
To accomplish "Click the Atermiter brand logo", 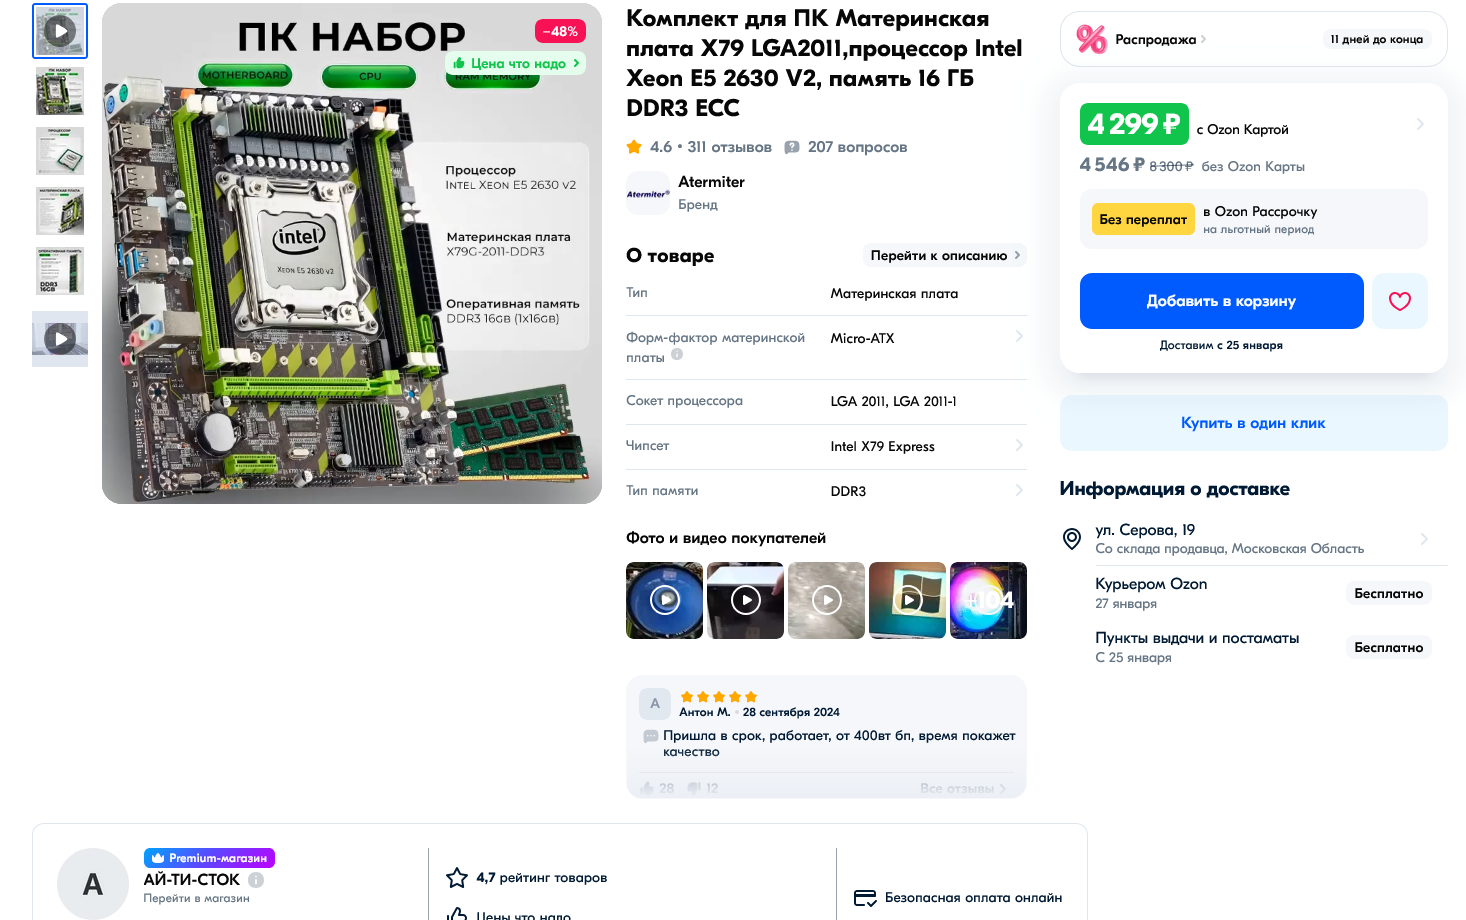I will [647, 193].
